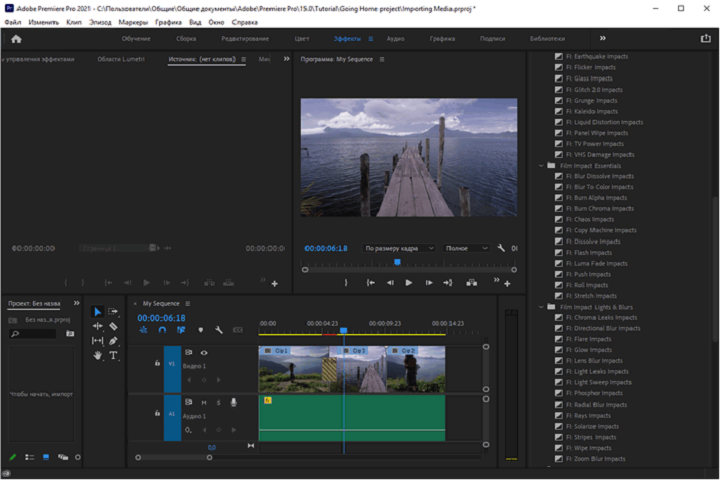The width and height of the screenshot is (720, 480).
Task: Click the Program monitor playhead marker
Action: (x=397, y=262)
